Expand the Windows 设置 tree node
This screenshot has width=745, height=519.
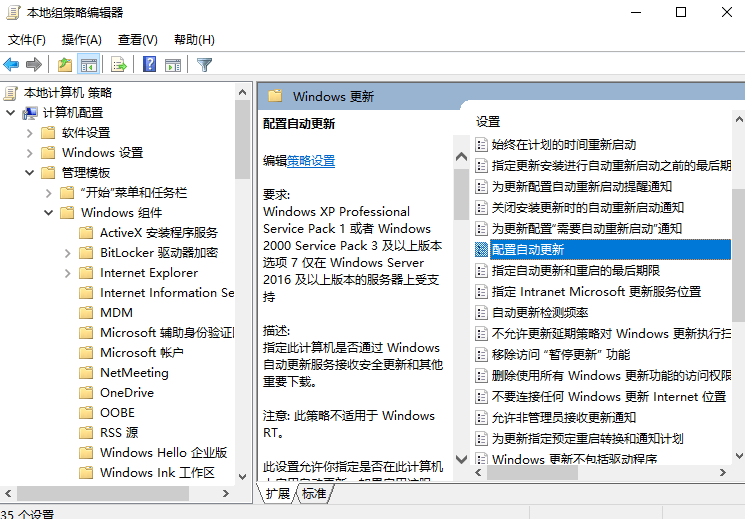tap(29, 153)
